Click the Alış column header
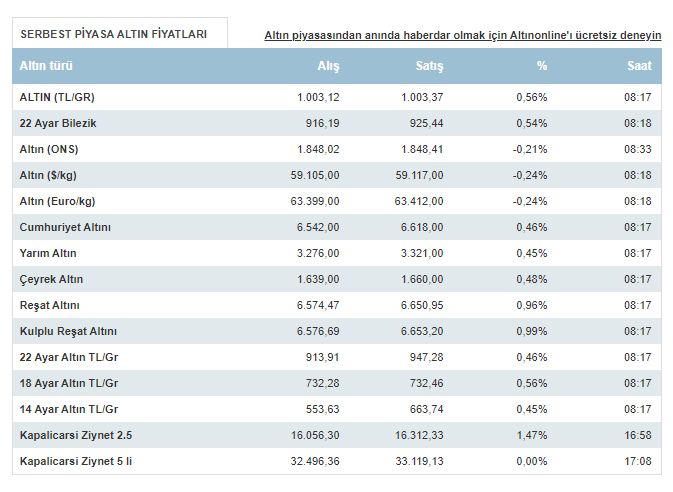The image size is (673, 492). point(328,66)
